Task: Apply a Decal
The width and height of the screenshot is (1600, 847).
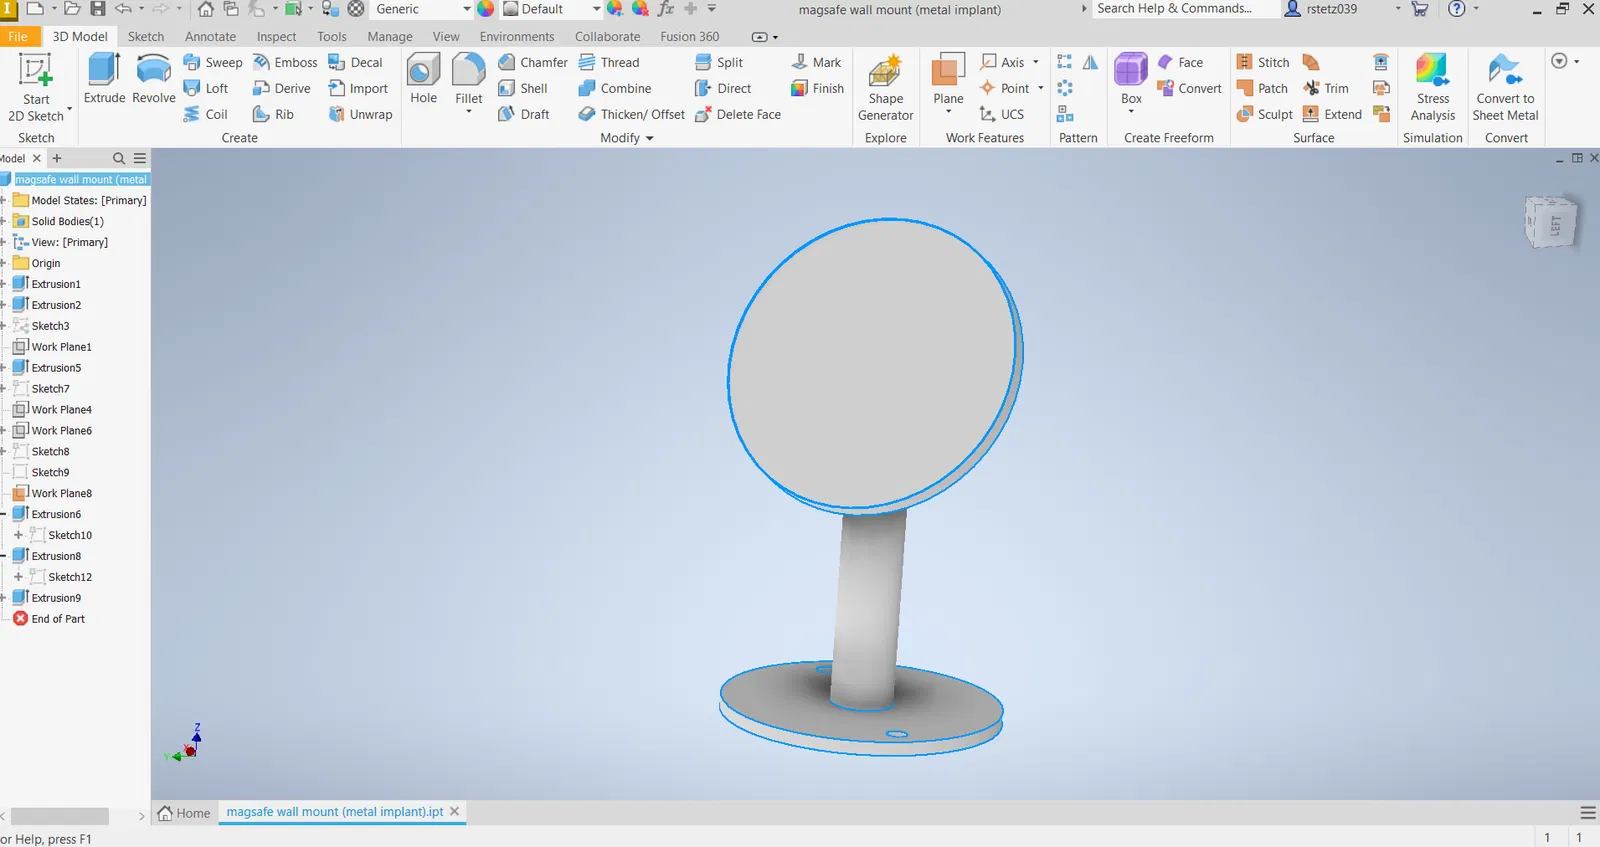Action: pos(356,62)
